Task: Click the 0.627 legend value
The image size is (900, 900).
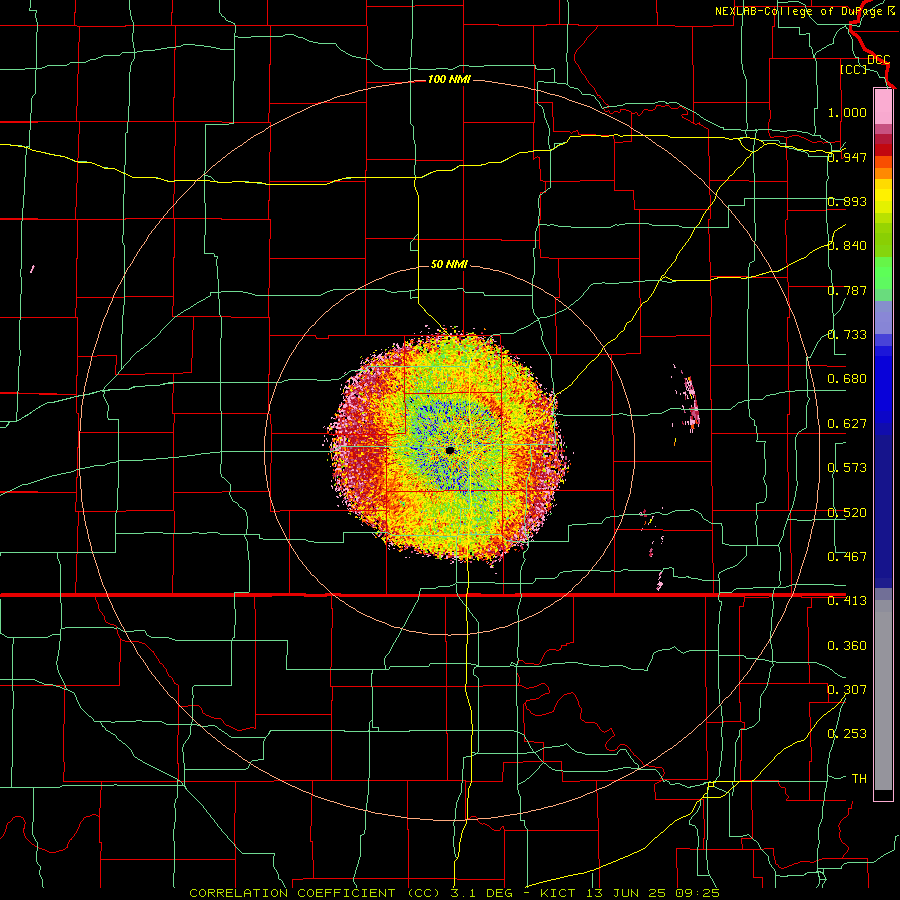Action: [x=847, y=424]
